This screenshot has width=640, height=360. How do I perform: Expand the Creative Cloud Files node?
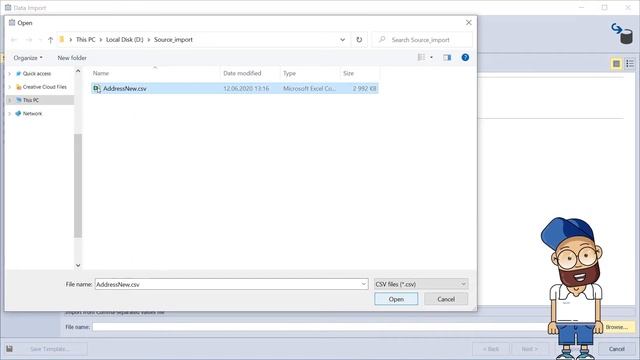10,87
